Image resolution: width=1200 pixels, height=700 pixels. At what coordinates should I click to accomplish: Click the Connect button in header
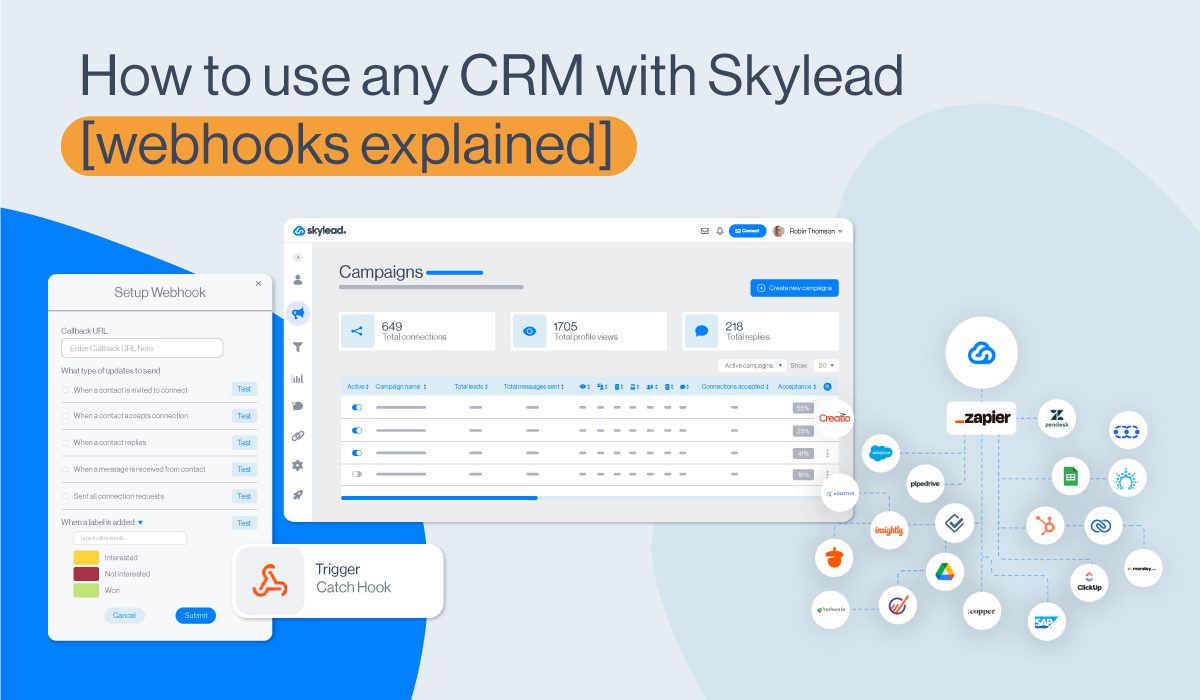coord(747,231)
